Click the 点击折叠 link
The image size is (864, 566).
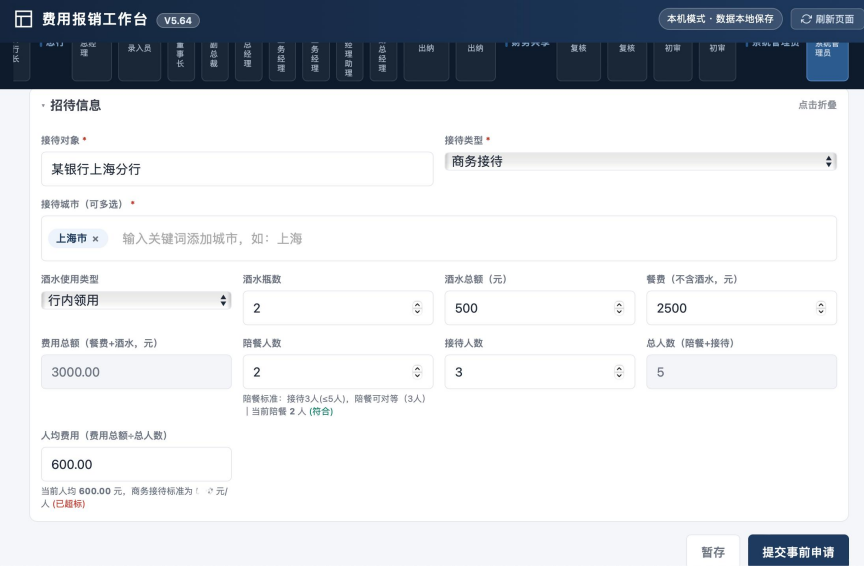coord(817,105)
